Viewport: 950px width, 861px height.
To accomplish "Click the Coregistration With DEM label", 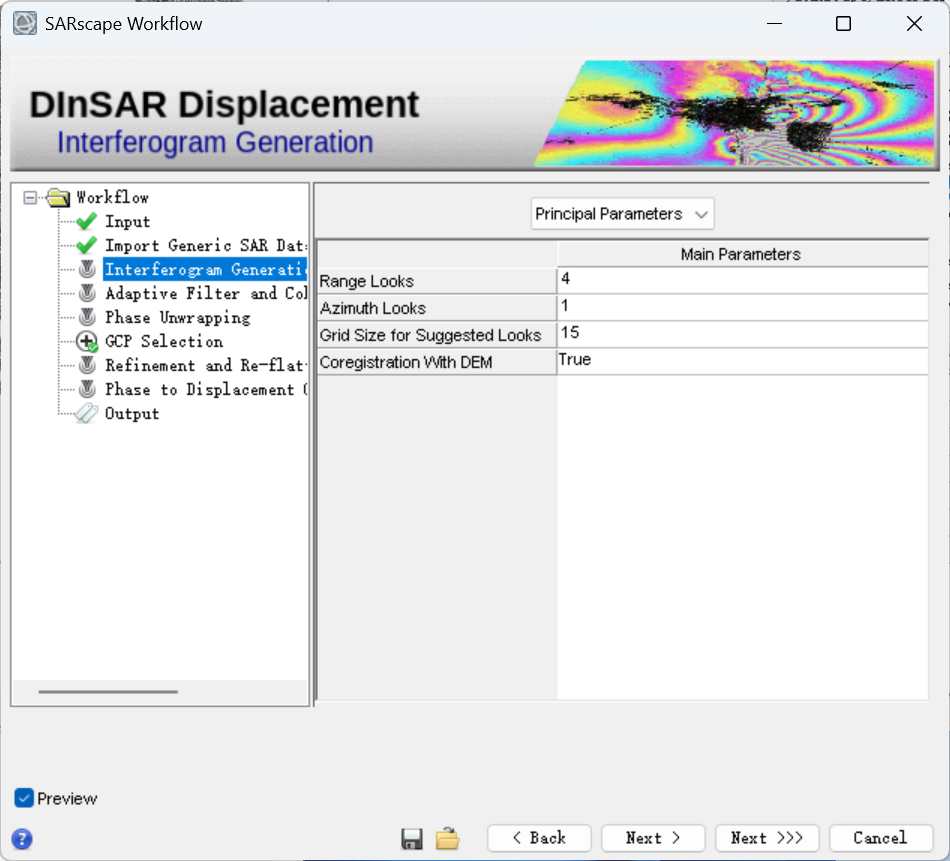I will click(x=406, y=362).
